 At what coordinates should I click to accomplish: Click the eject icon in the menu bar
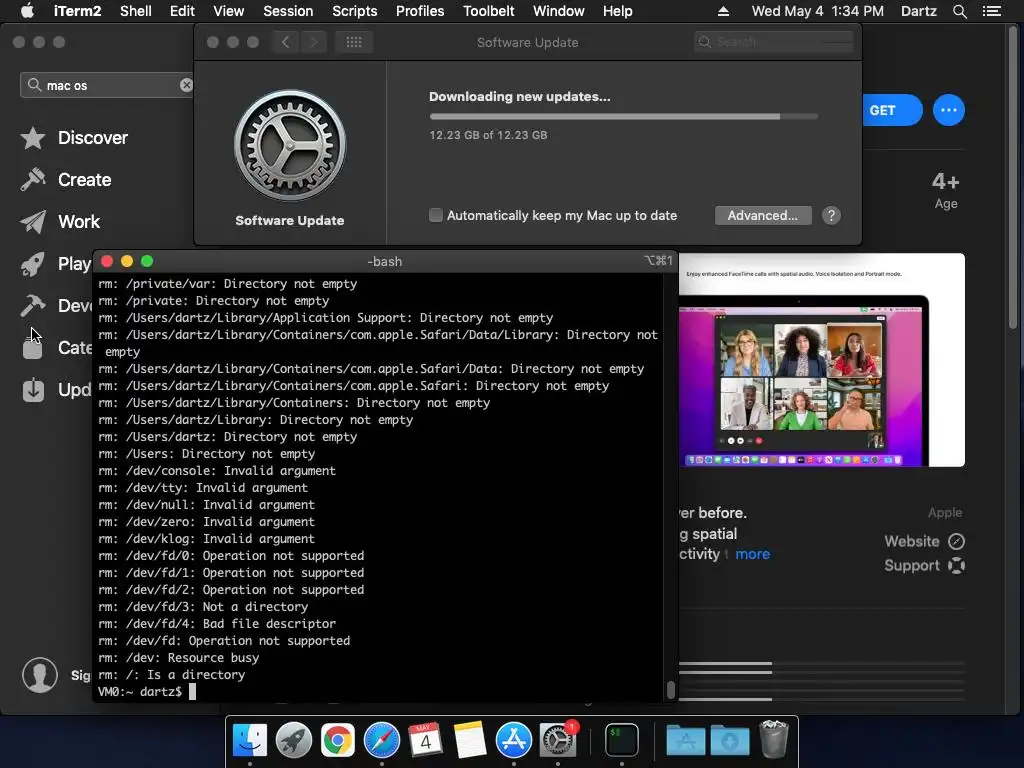[723, 11]
